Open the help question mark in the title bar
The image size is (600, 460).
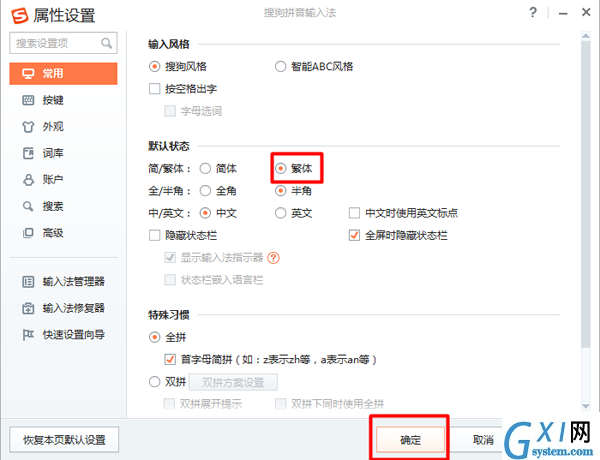[x=533, y=13]
